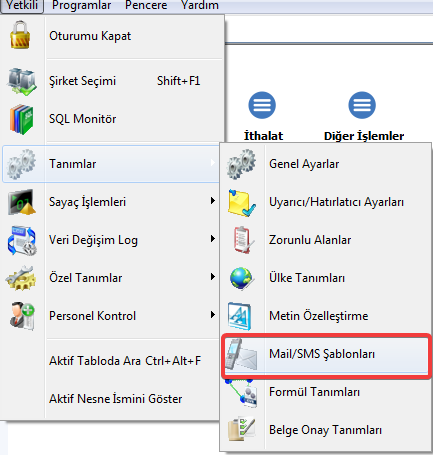Click the padlock icon for Oturumu Kapat
433x455 pixels.
click(20, 35)
